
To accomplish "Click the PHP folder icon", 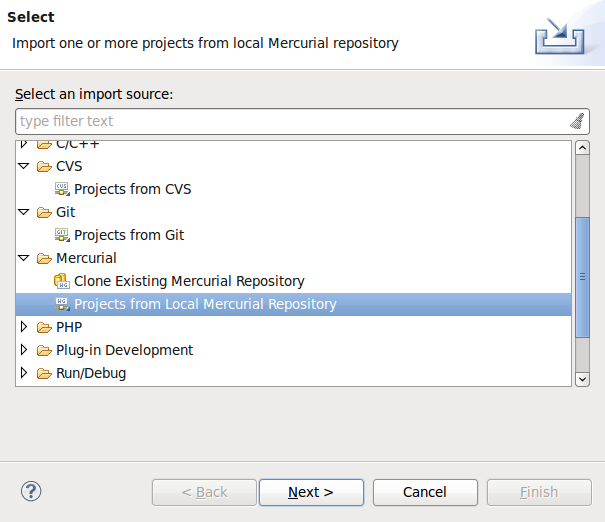I will pos(44,327).
